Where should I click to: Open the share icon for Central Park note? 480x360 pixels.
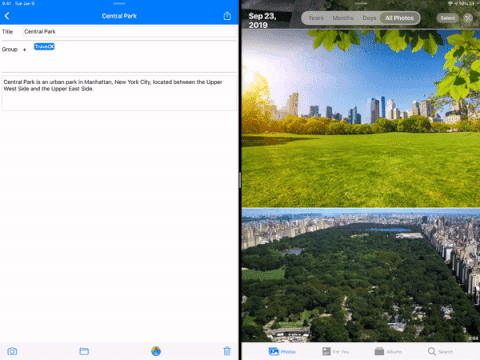227,16
